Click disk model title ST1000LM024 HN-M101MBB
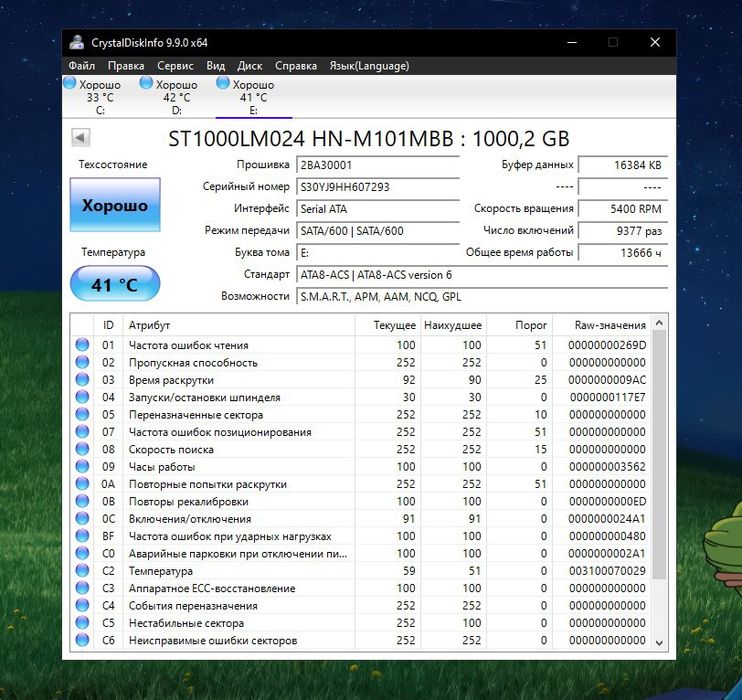The height and width of the screenshot is (700, 742). point(369,139)
